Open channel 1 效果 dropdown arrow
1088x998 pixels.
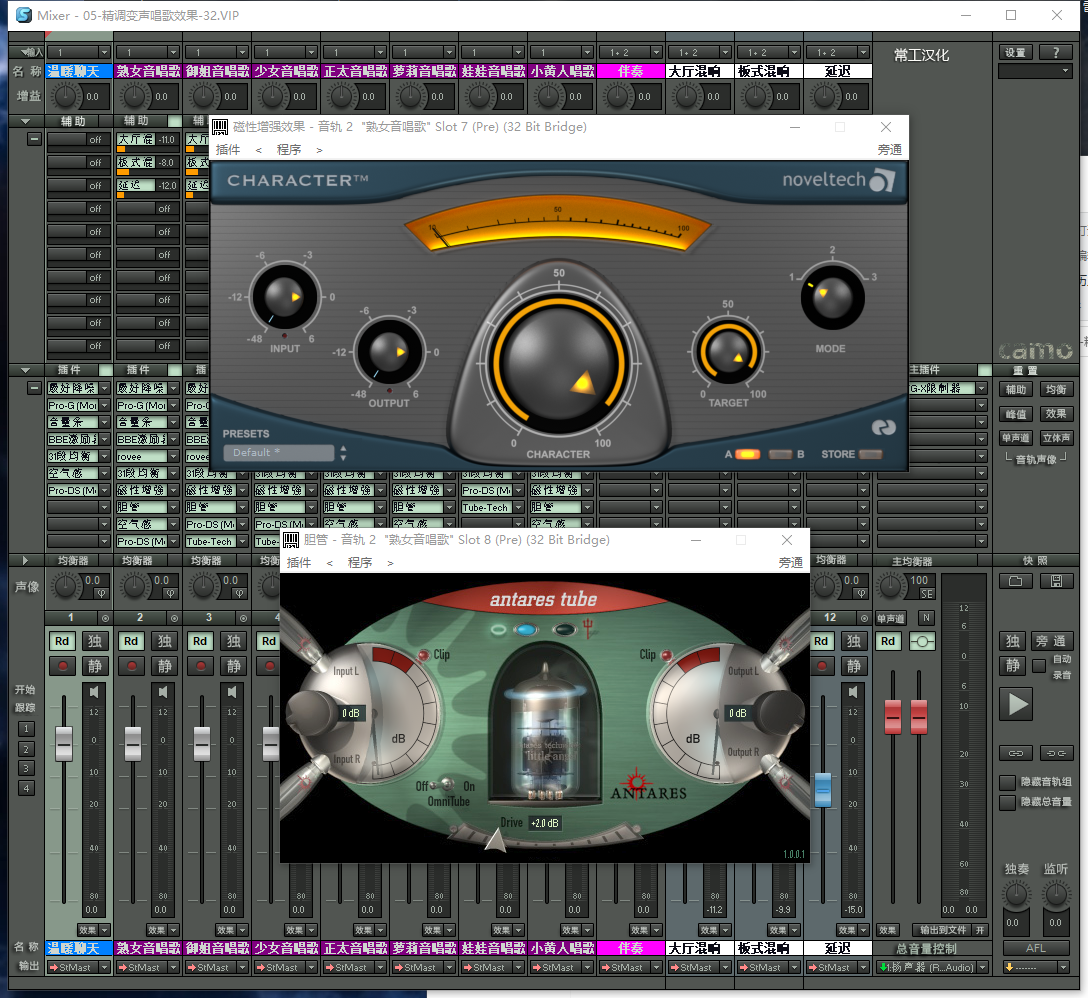[x=105, y=930]
